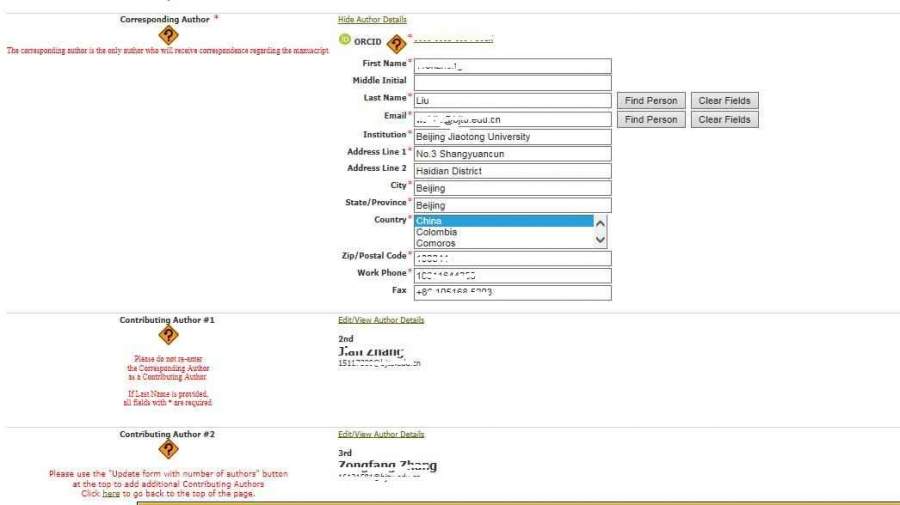Click the '2nd' author order label
Viewport: 900px width, 505px height.
click(x=346, y=339)
